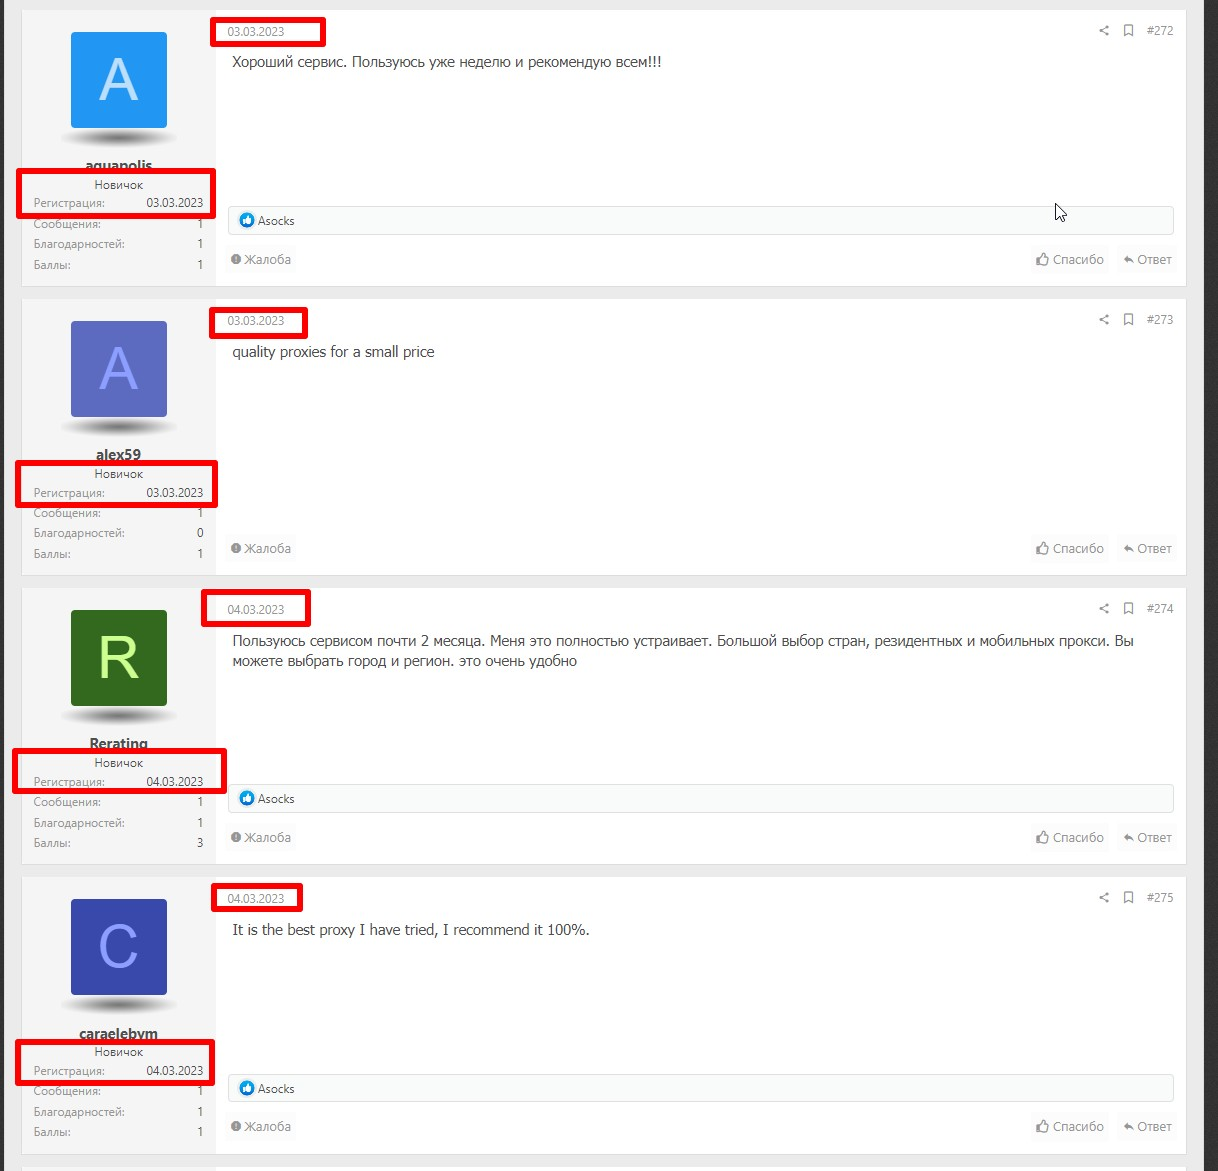Screen dimensions: 1218x1171
Task: Share post #274 via share icon
Action: 1104,609
